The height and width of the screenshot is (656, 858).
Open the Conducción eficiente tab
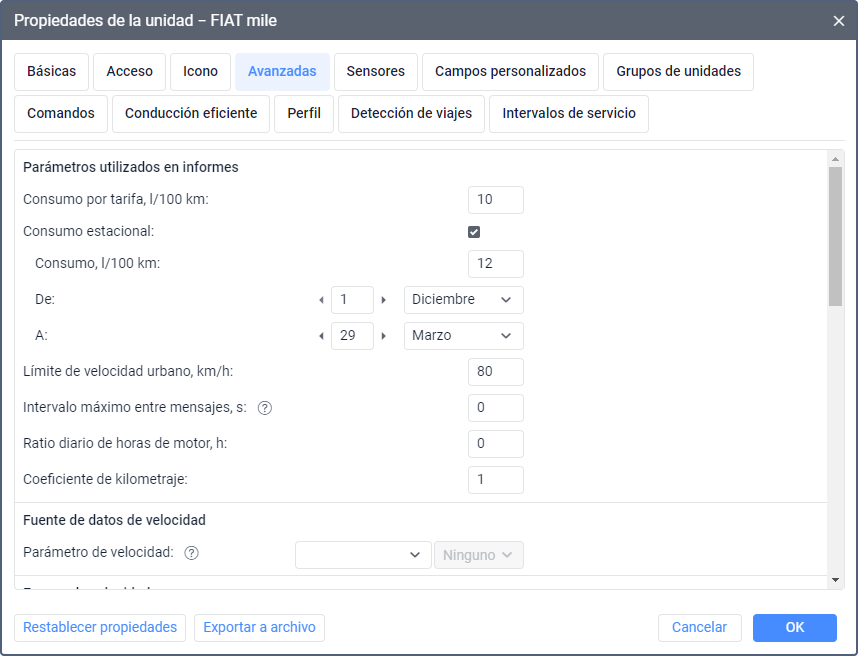click(x=191, y=114)
